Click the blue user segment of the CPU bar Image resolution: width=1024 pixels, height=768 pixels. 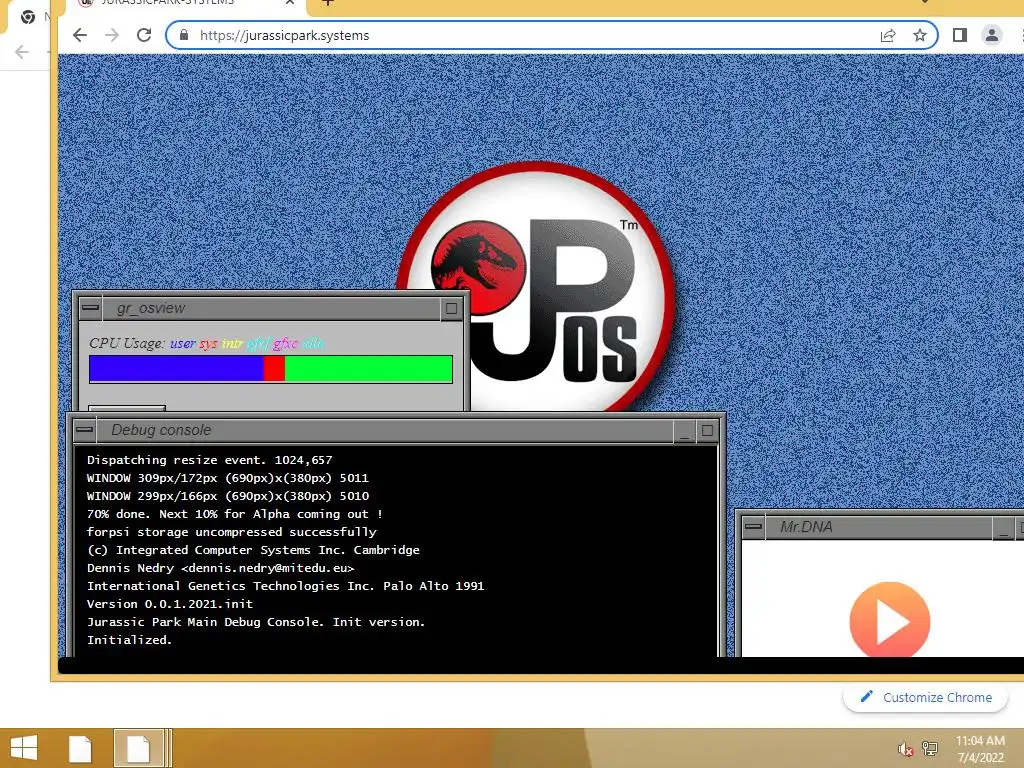point(176,369)
